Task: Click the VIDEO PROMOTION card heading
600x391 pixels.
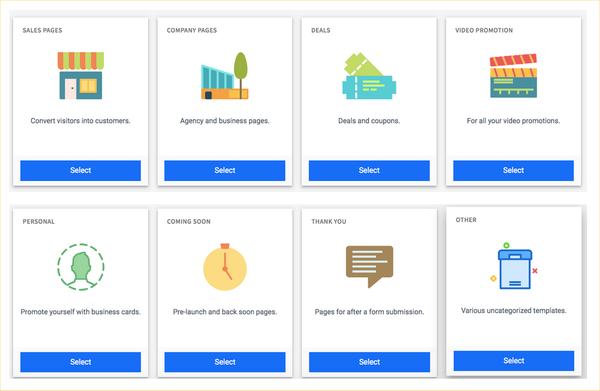Action: [x=484, y=30]
